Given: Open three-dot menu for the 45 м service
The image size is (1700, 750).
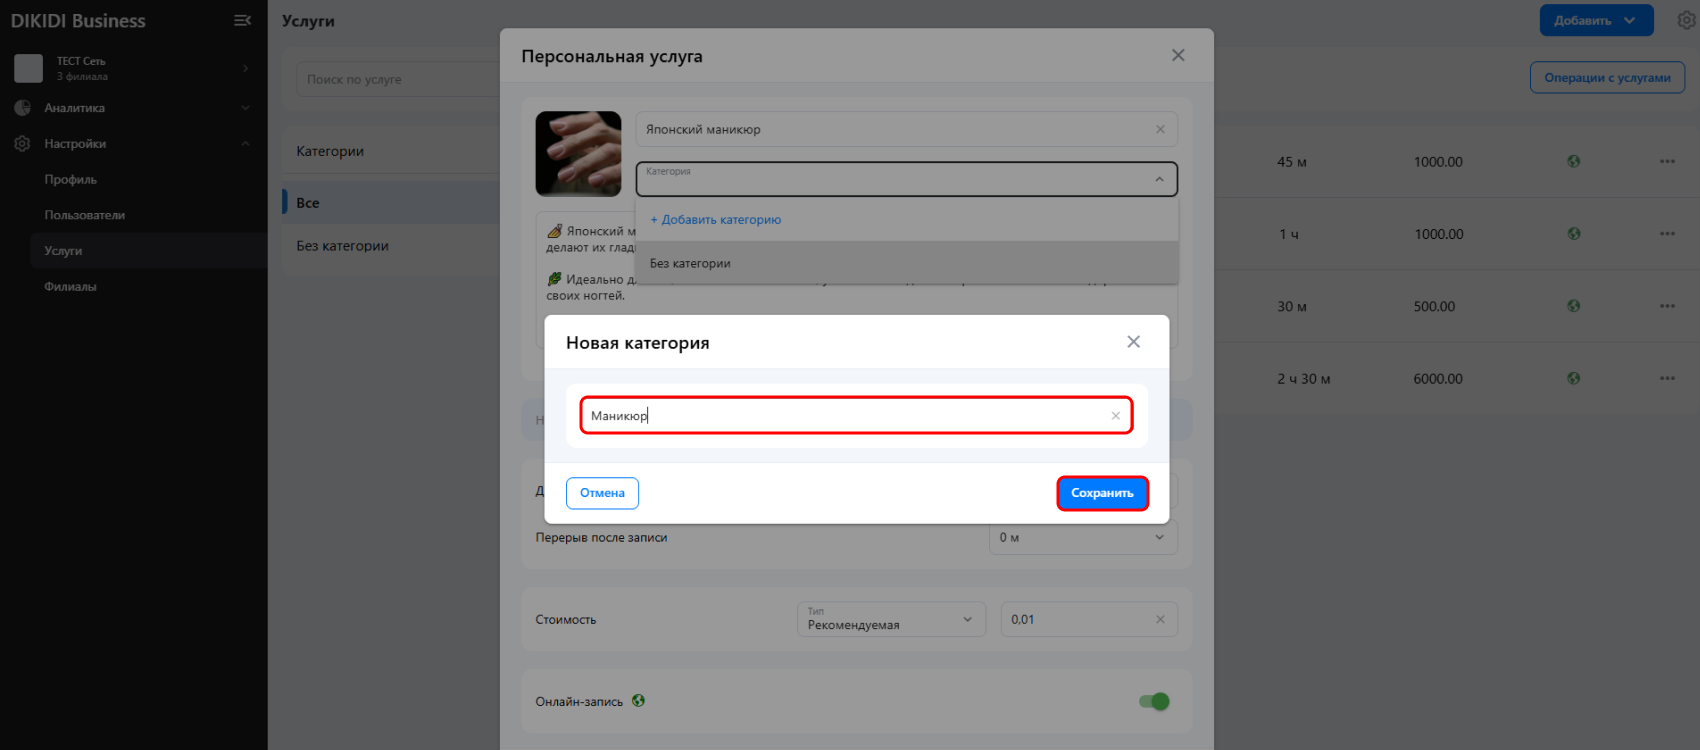Looking at the screenshot, I should click(1667, 162).
